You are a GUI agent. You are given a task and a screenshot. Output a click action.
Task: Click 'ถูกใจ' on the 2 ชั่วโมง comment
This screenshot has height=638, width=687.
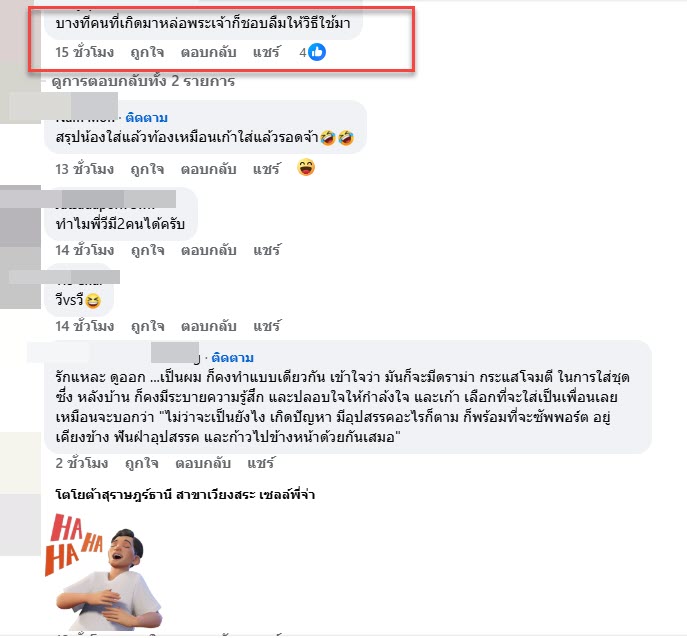click(x=142, y=463)
